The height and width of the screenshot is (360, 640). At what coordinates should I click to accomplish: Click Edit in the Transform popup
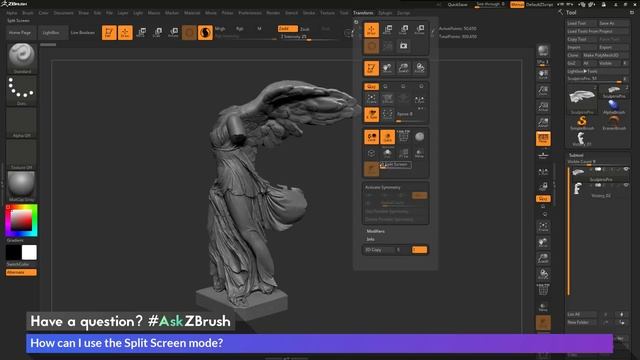pyautogui.click(x=371, y=68)
